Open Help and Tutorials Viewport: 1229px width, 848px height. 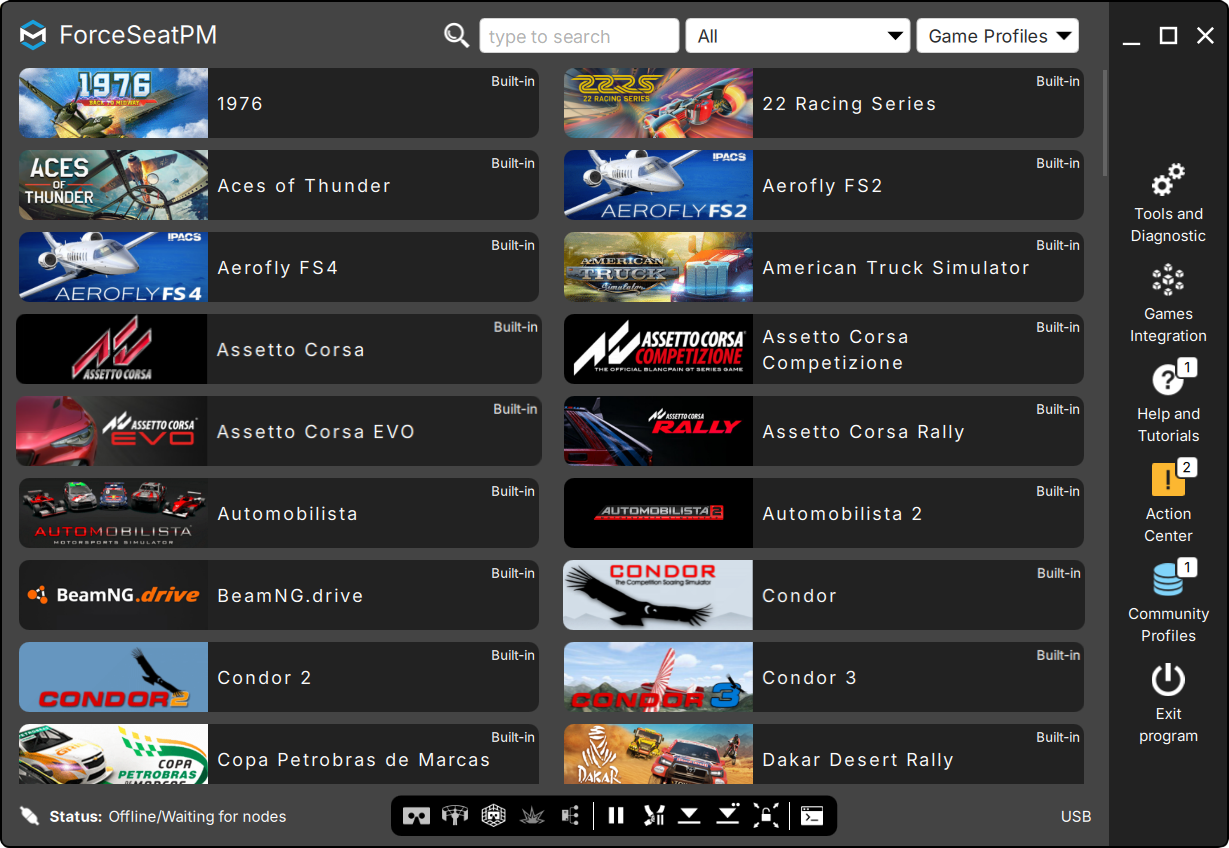[x=1168, y=402]
